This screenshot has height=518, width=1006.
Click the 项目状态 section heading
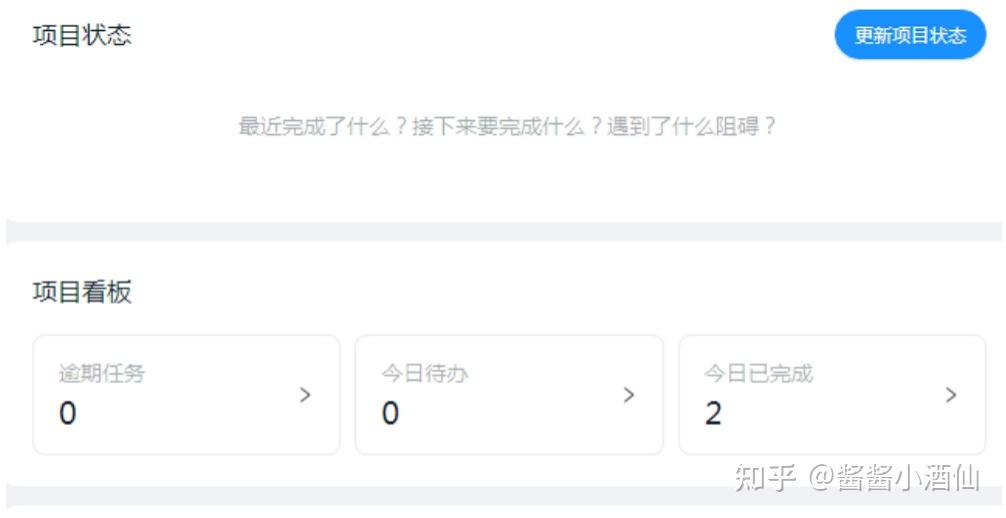82,35
